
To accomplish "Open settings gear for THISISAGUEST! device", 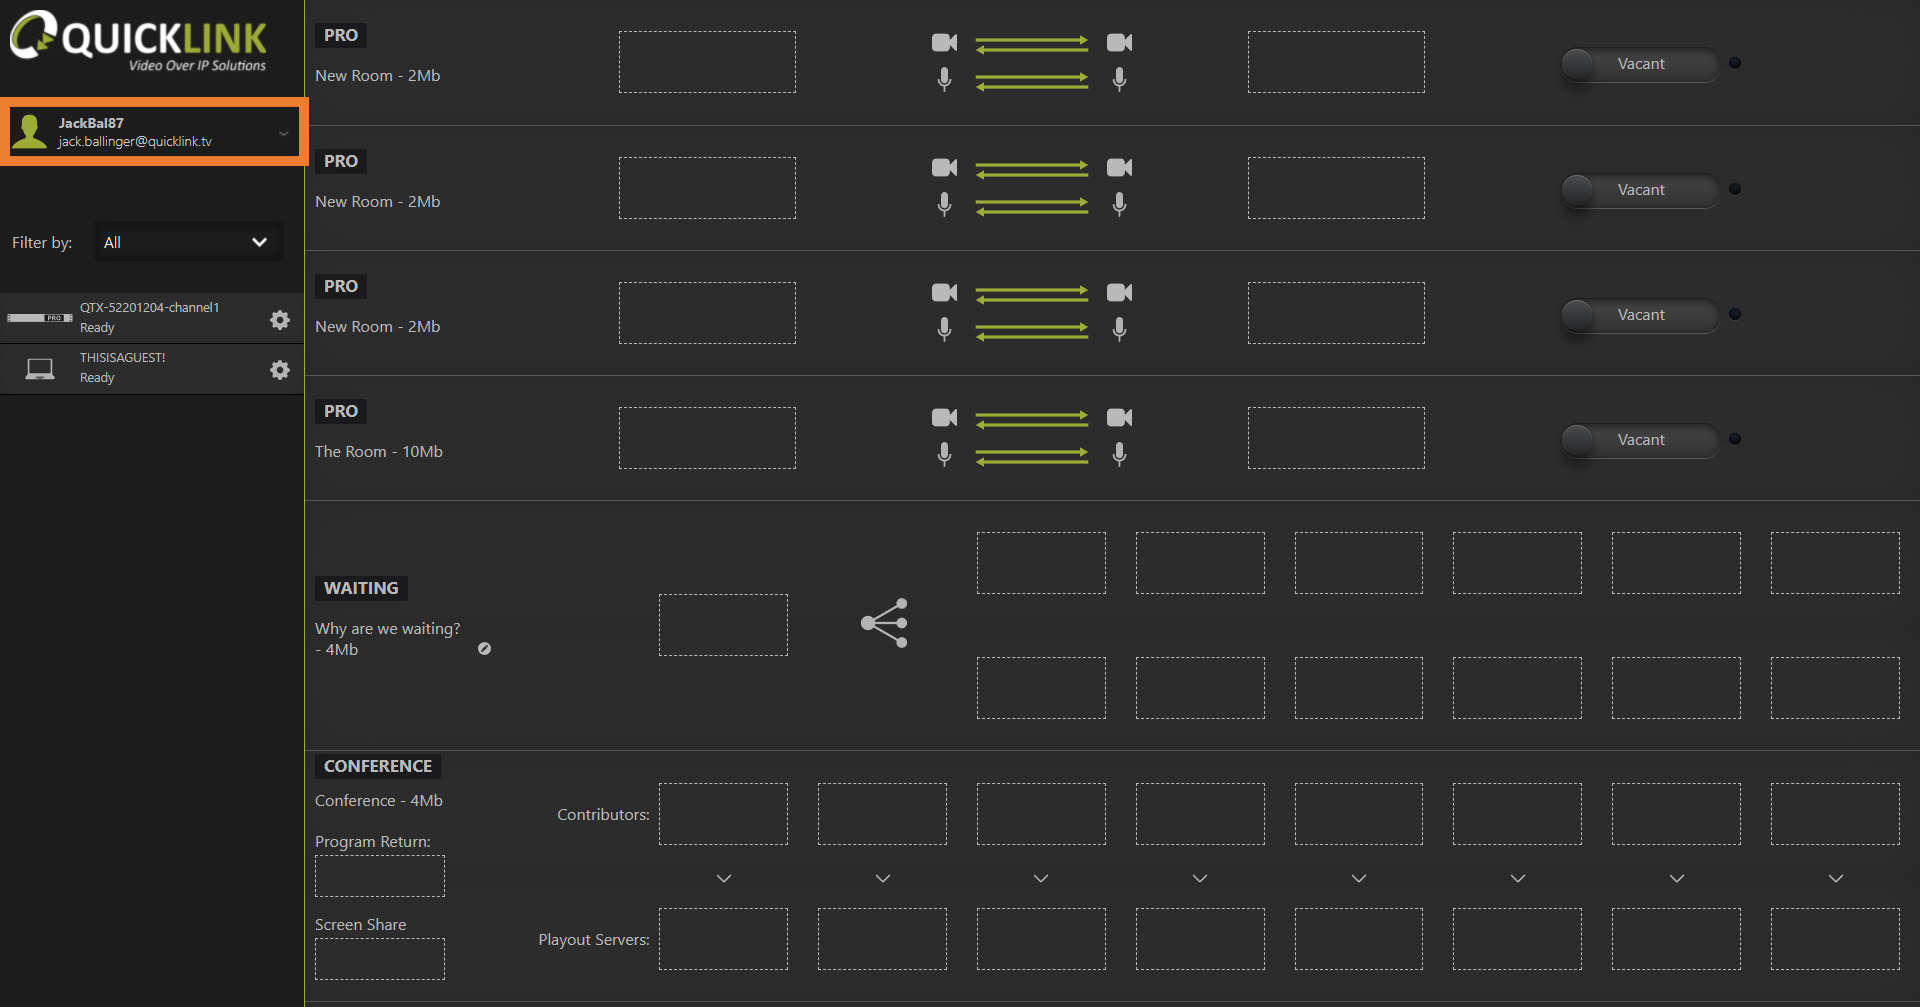I will pos(280,370).
